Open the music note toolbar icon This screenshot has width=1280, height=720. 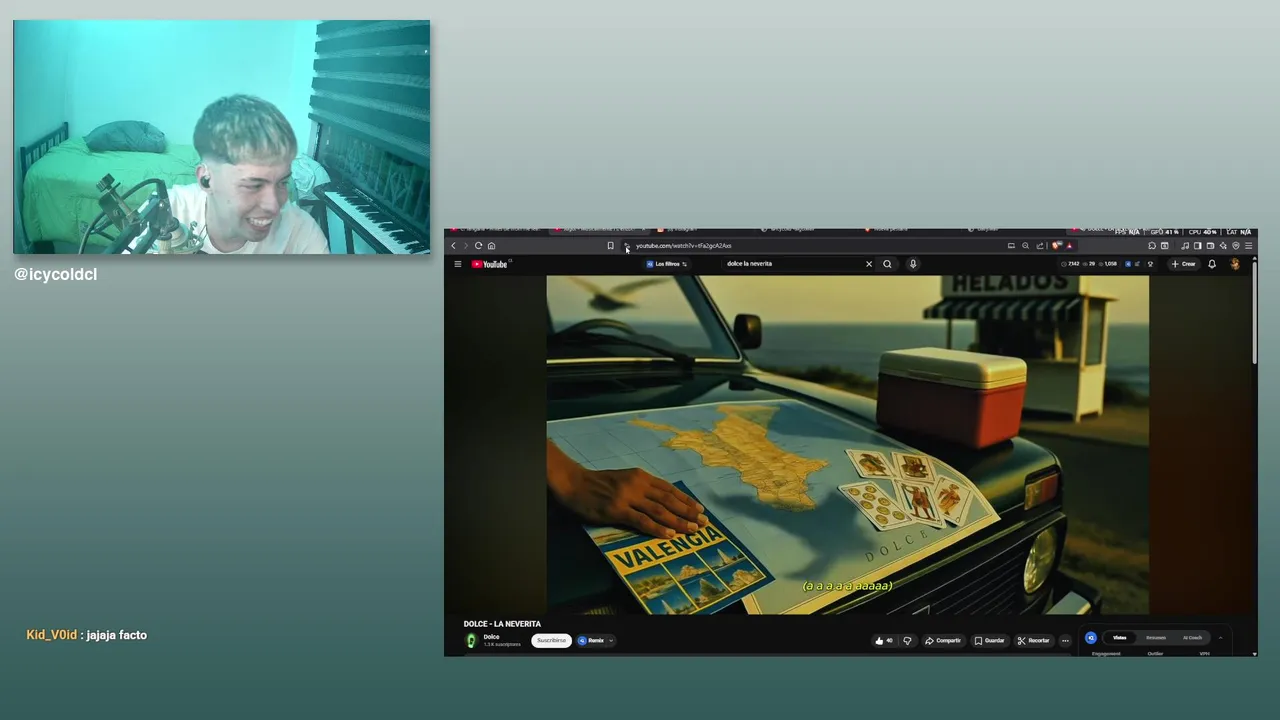click(x=1185, y=246)
